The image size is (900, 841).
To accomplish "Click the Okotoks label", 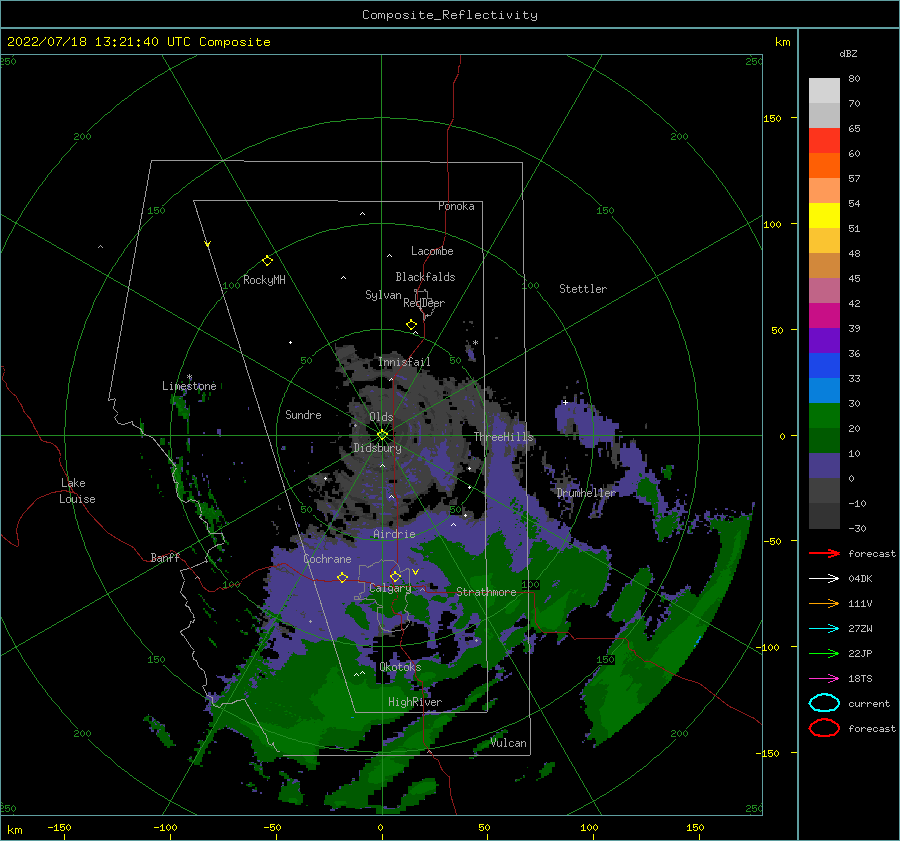I will coord(401,667).
